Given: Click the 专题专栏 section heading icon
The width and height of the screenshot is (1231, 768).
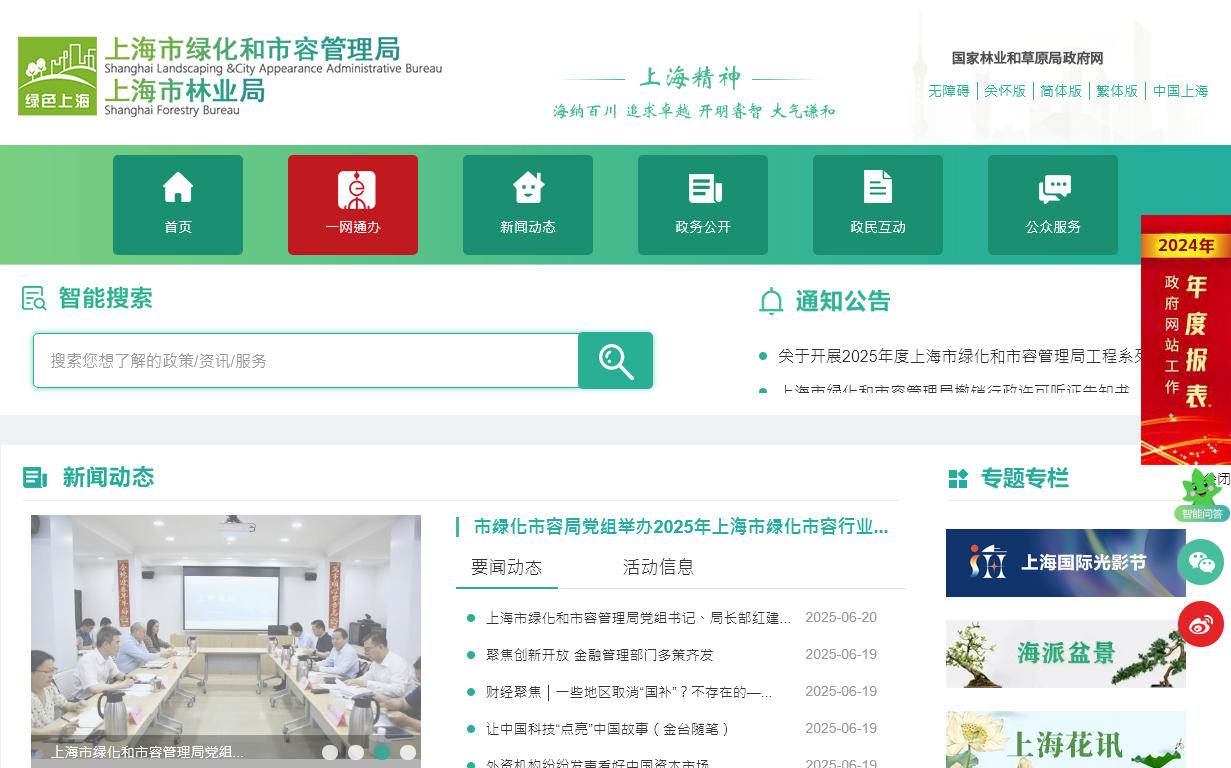Looking at the screenshot, I should pyautogui.click(x=958, y=479).
